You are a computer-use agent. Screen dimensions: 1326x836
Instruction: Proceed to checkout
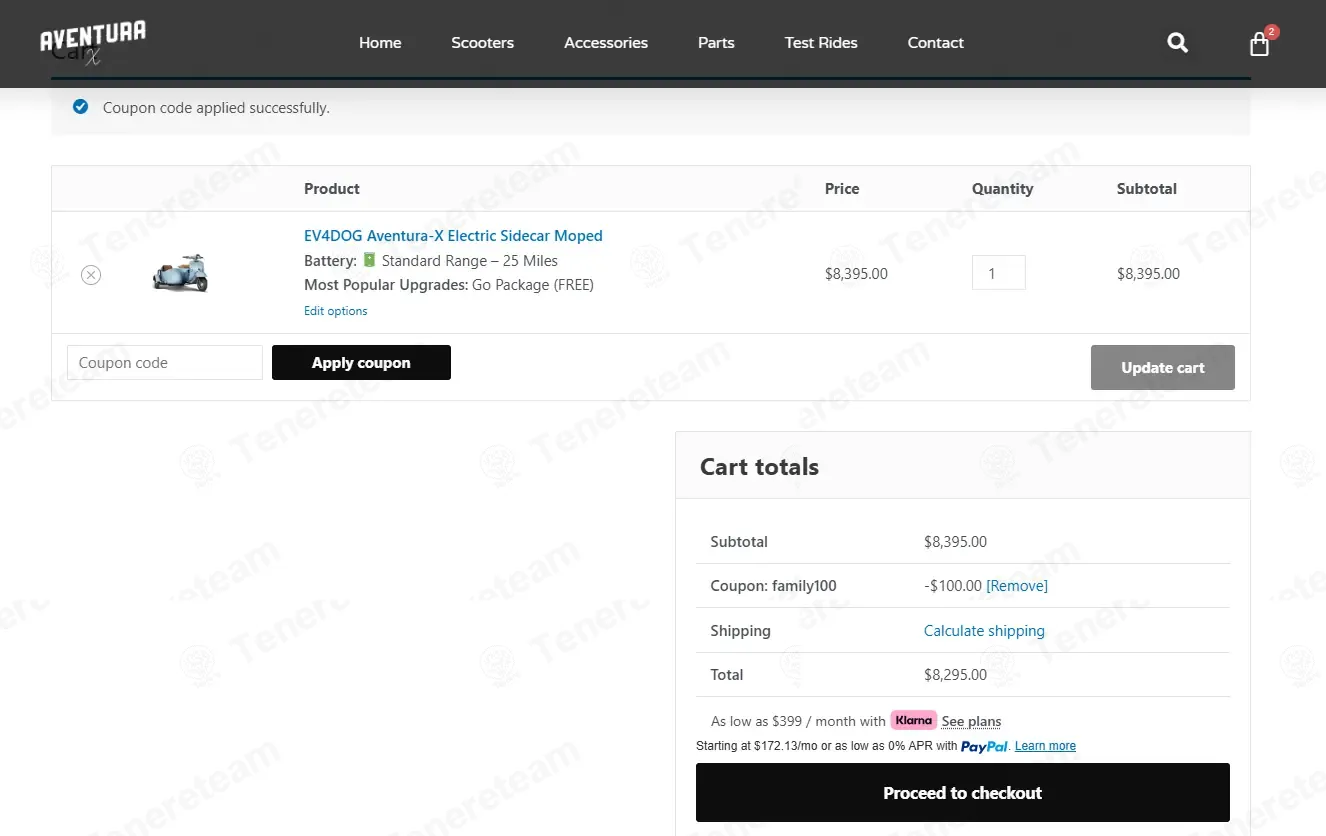pos(963,793)
